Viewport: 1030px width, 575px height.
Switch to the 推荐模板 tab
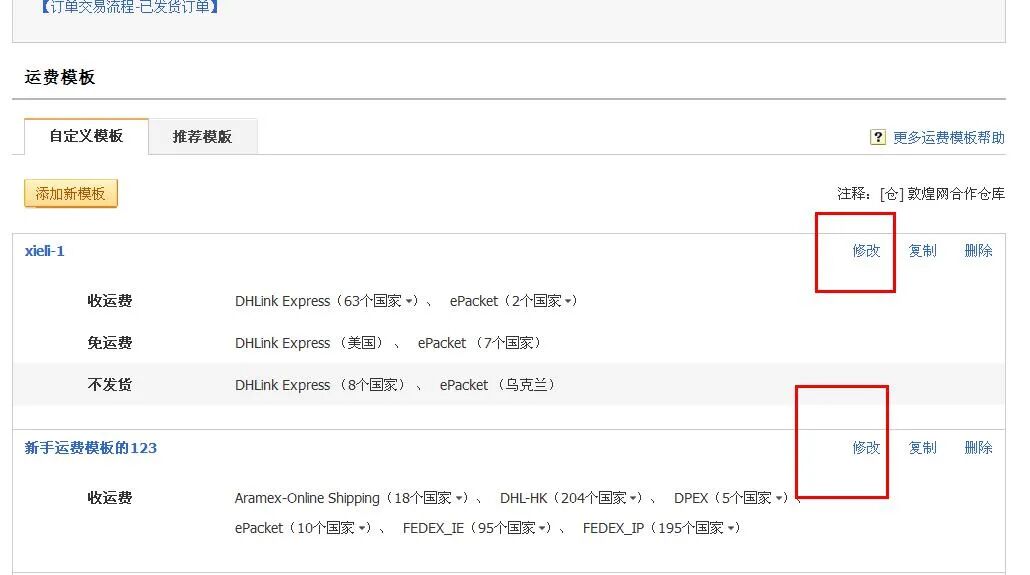(202, 137)
